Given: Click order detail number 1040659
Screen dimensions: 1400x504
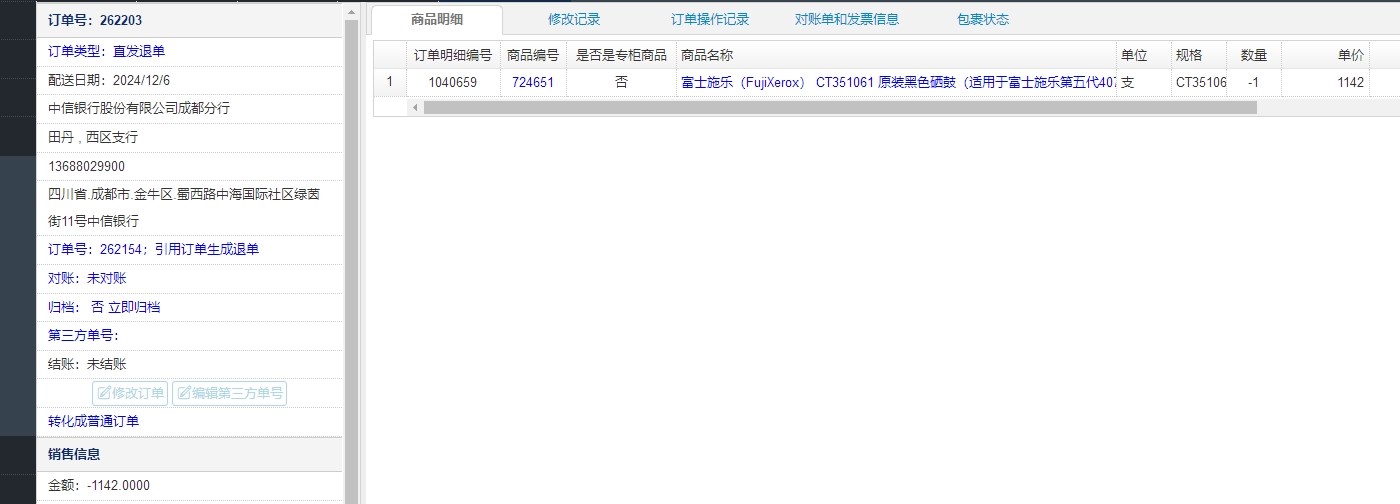Looking at the screenshot, I should [453, 83].
